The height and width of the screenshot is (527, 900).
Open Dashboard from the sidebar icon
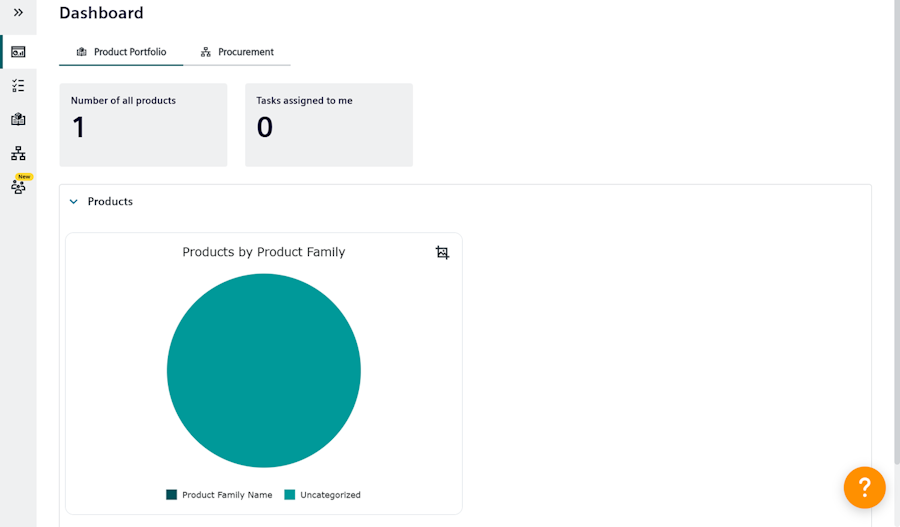pyautogui.click(x=18, y=52)
